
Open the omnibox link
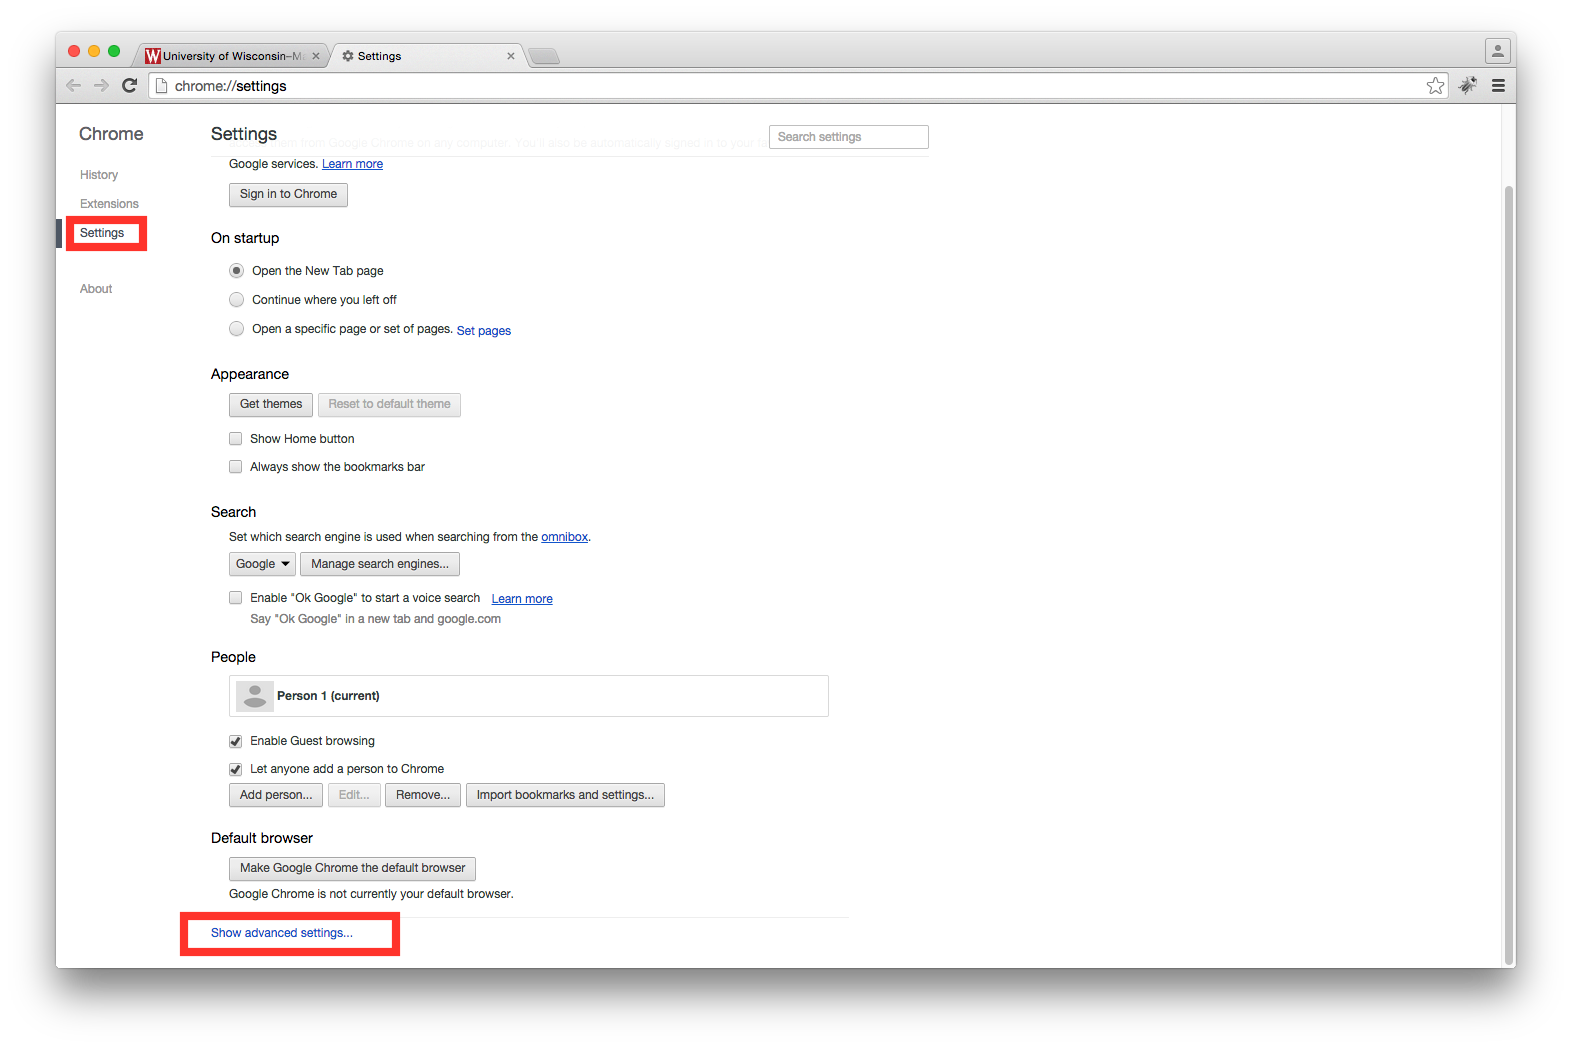[565, 537]
